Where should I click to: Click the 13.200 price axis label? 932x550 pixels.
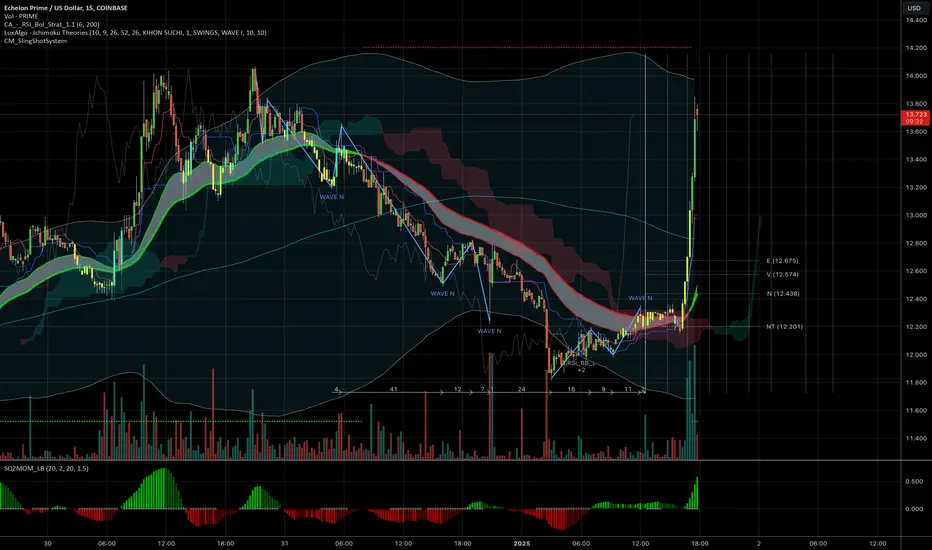916,187
